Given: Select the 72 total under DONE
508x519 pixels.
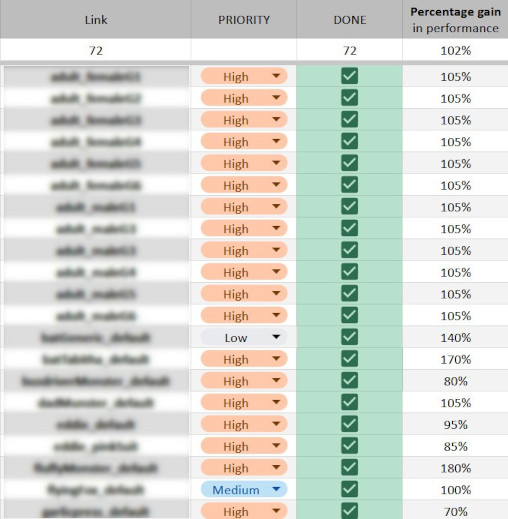Looking at the screenshot, I should click(350, 50).
